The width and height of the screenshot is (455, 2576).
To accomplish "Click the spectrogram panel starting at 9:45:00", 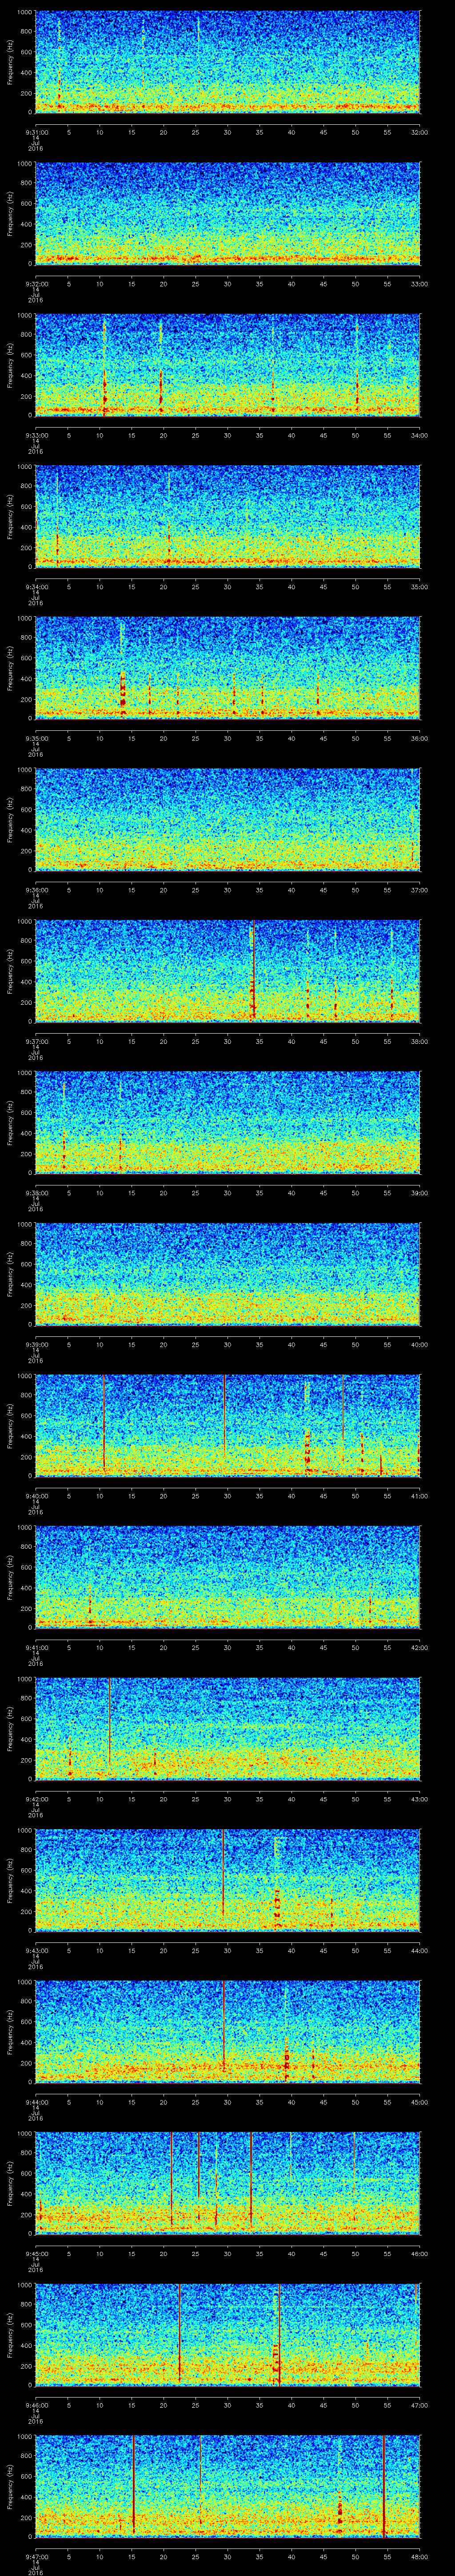I will coord(227,2182).
